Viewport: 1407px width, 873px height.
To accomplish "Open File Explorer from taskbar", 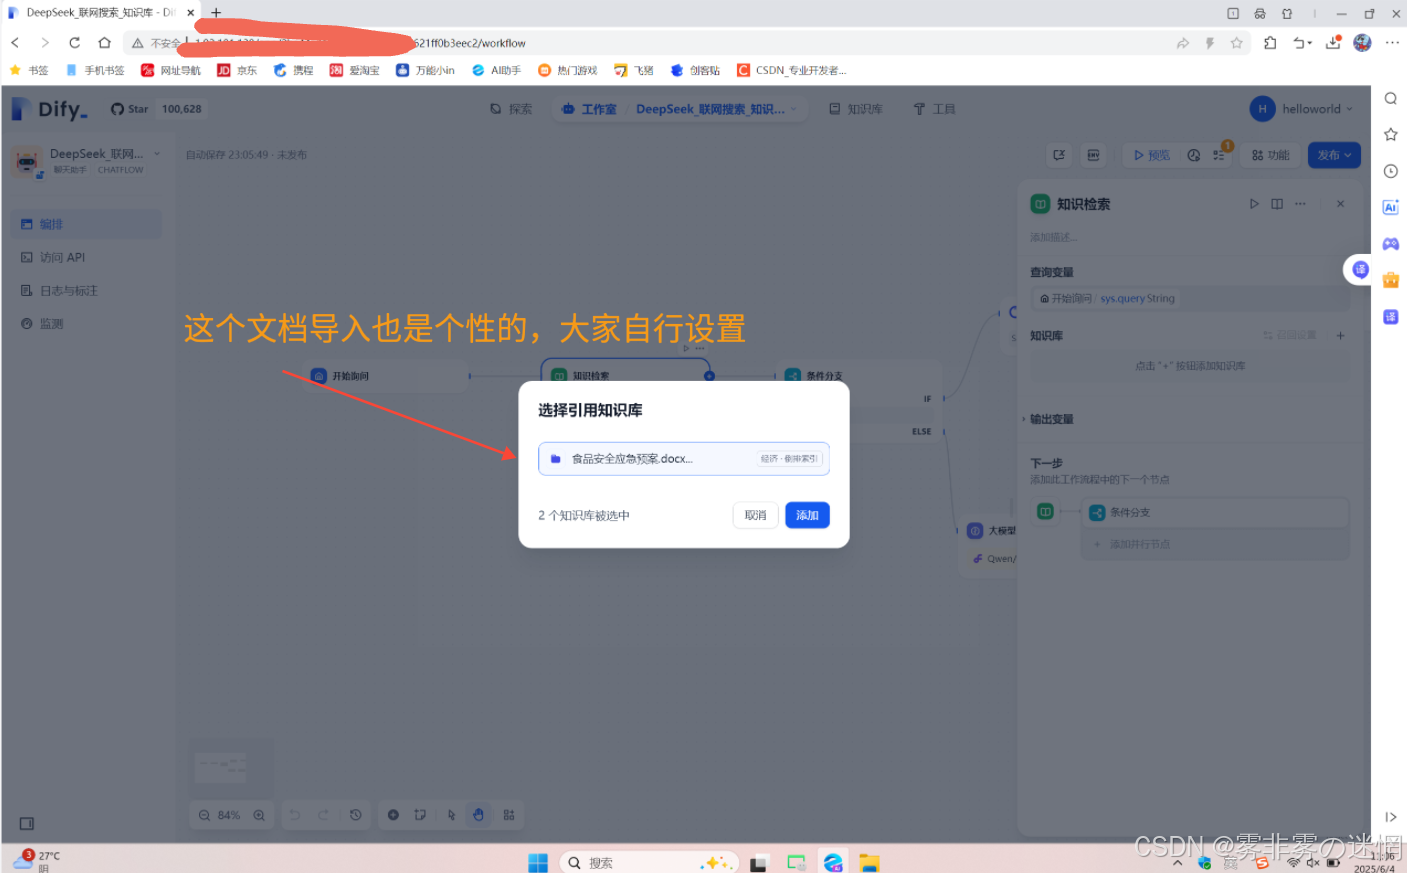I will (869, 862).
